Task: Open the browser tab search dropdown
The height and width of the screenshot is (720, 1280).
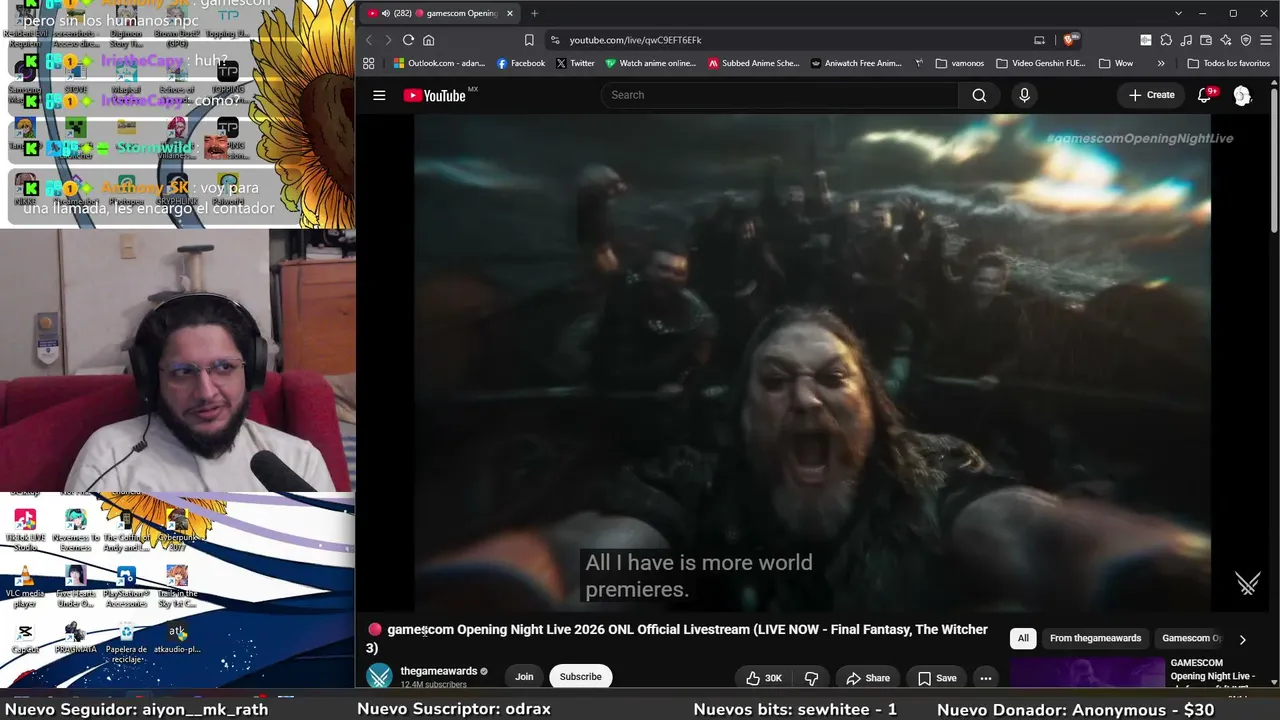Action: tap(1179, 13)
